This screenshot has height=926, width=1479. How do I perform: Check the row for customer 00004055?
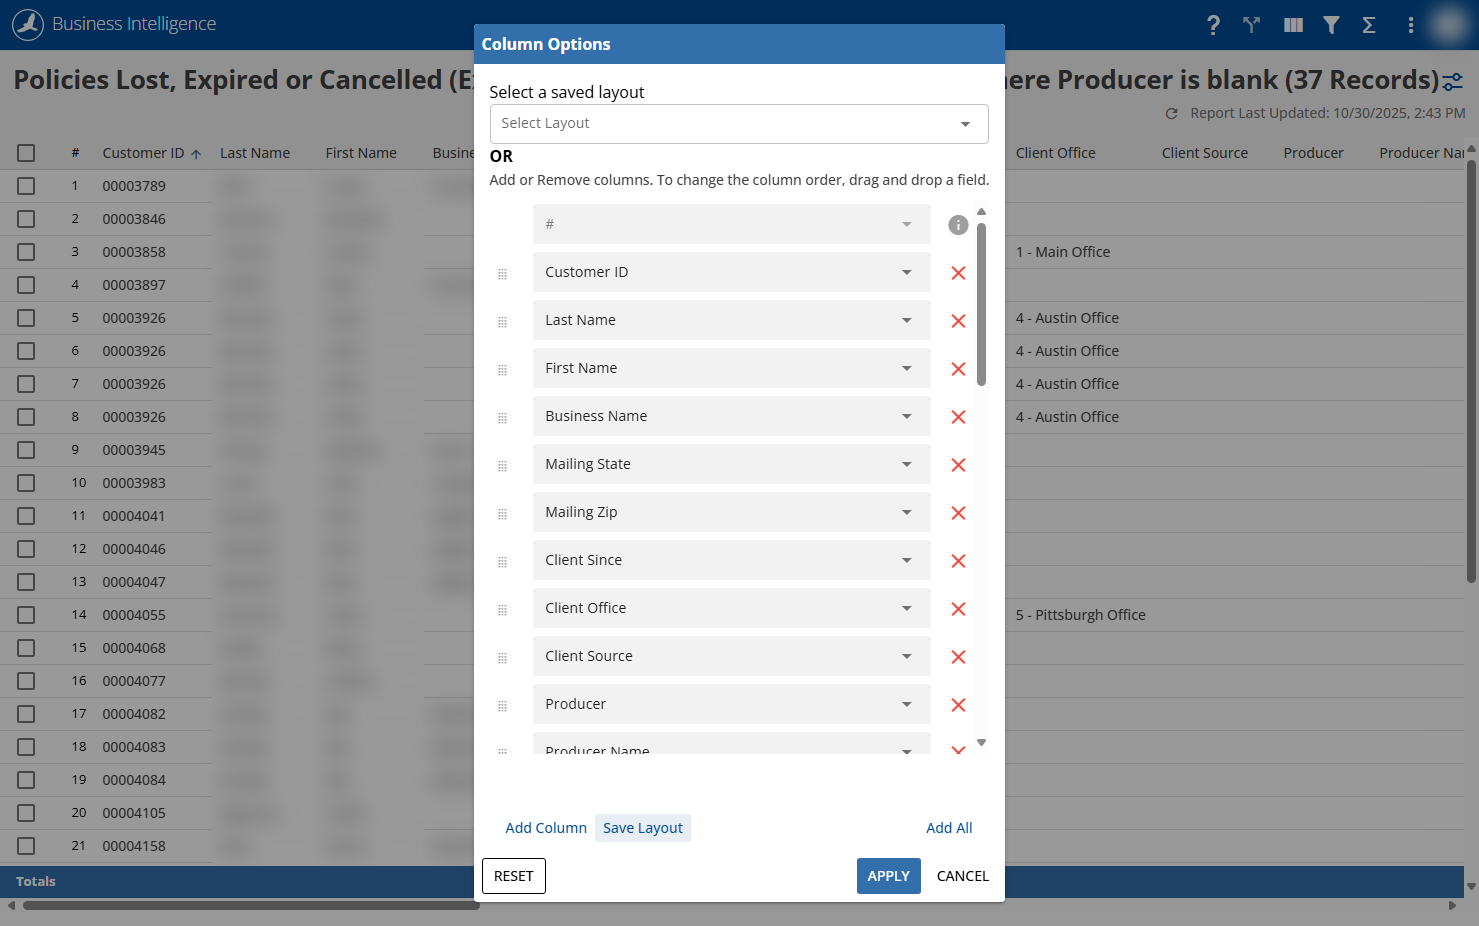pyautogui.click(x=26, y=615)
